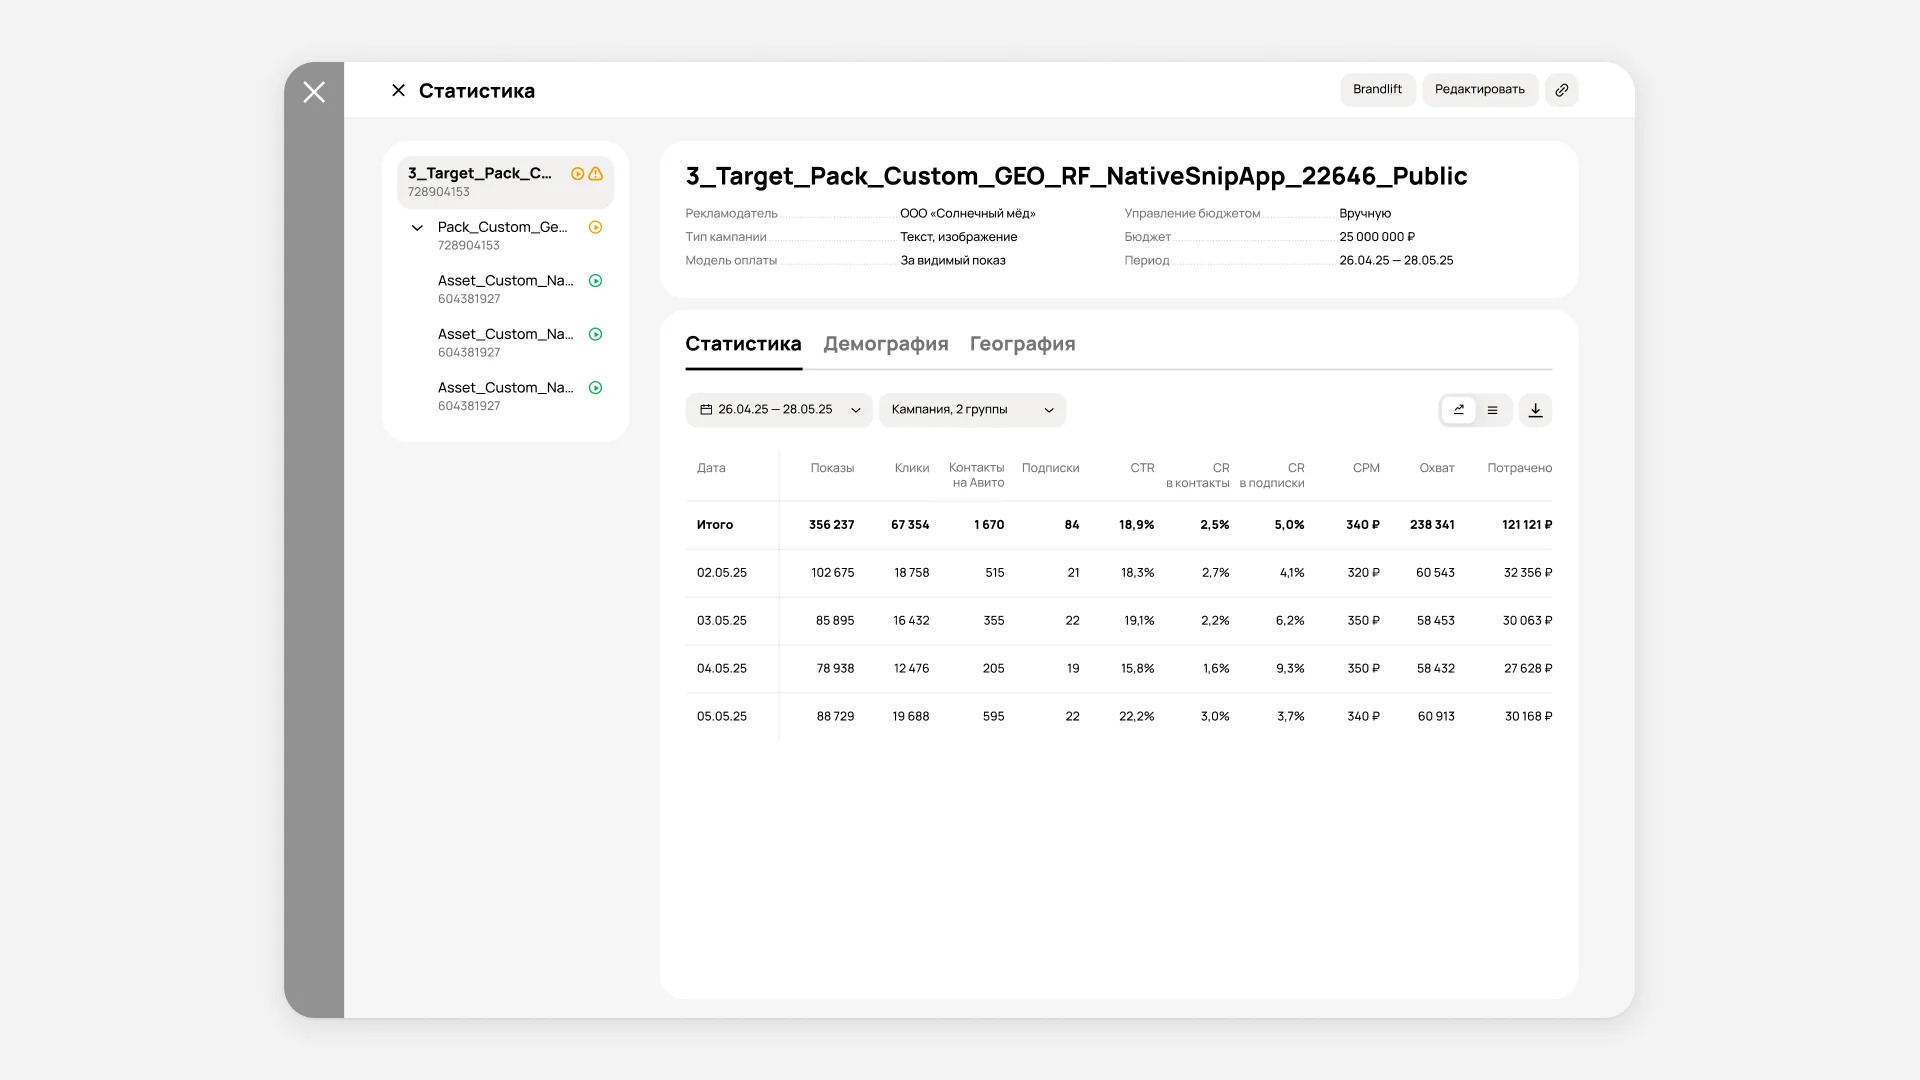Close the Статистика panel with the X icon

pyautogui.click(x=398, y=91)
